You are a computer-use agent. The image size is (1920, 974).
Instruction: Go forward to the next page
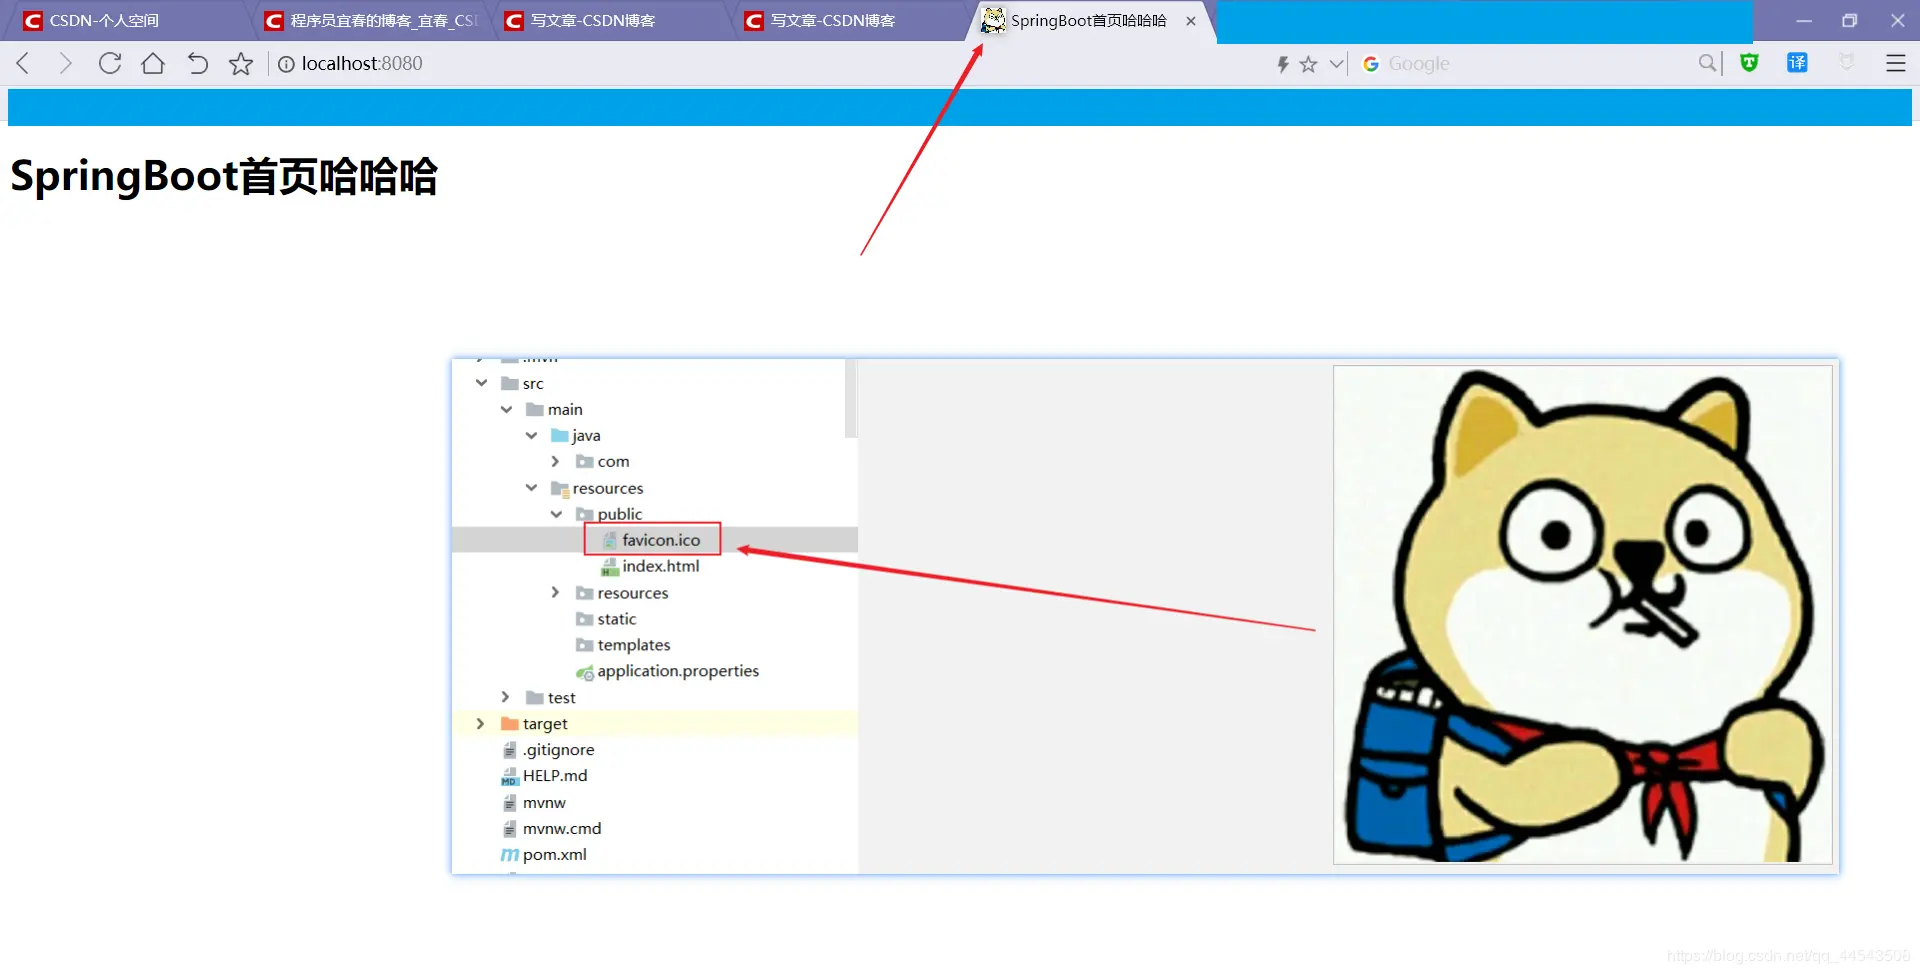(x=66, y=64)
